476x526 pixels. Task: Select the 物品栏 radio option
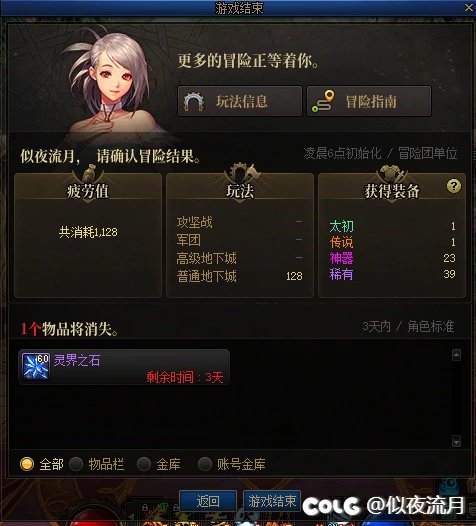point(76,464)
